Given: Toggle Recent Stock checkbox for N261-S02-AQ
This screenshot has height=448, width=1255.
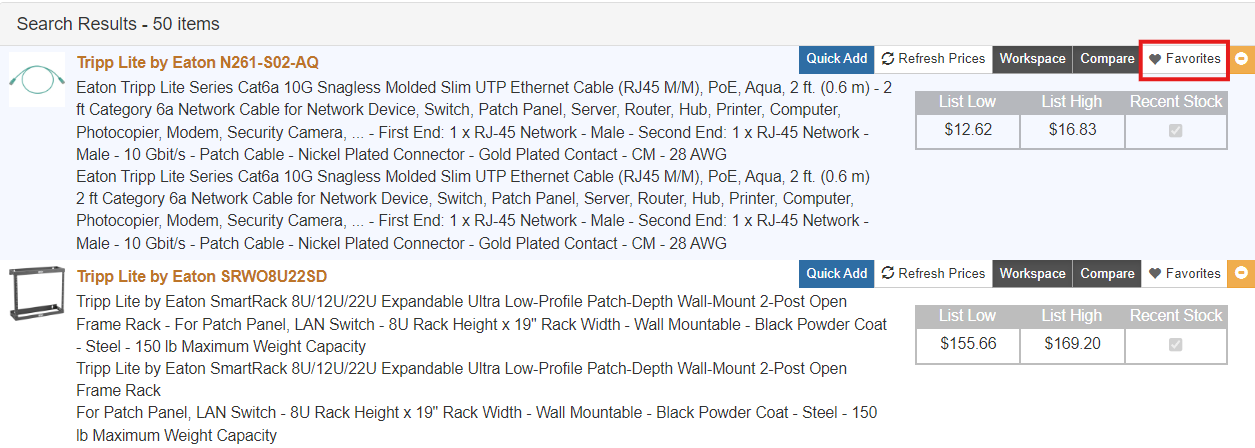Looking at the screenshot, I should (x=1175, y=130).
